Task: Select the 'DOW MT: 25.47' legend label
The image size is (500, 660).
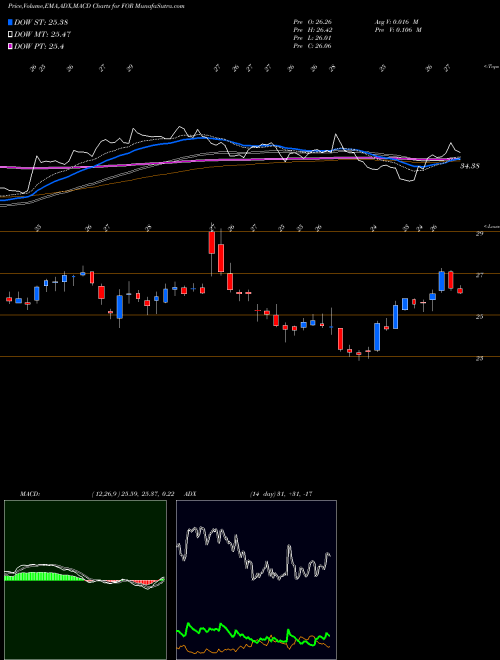Action: [x=41, y=35]
